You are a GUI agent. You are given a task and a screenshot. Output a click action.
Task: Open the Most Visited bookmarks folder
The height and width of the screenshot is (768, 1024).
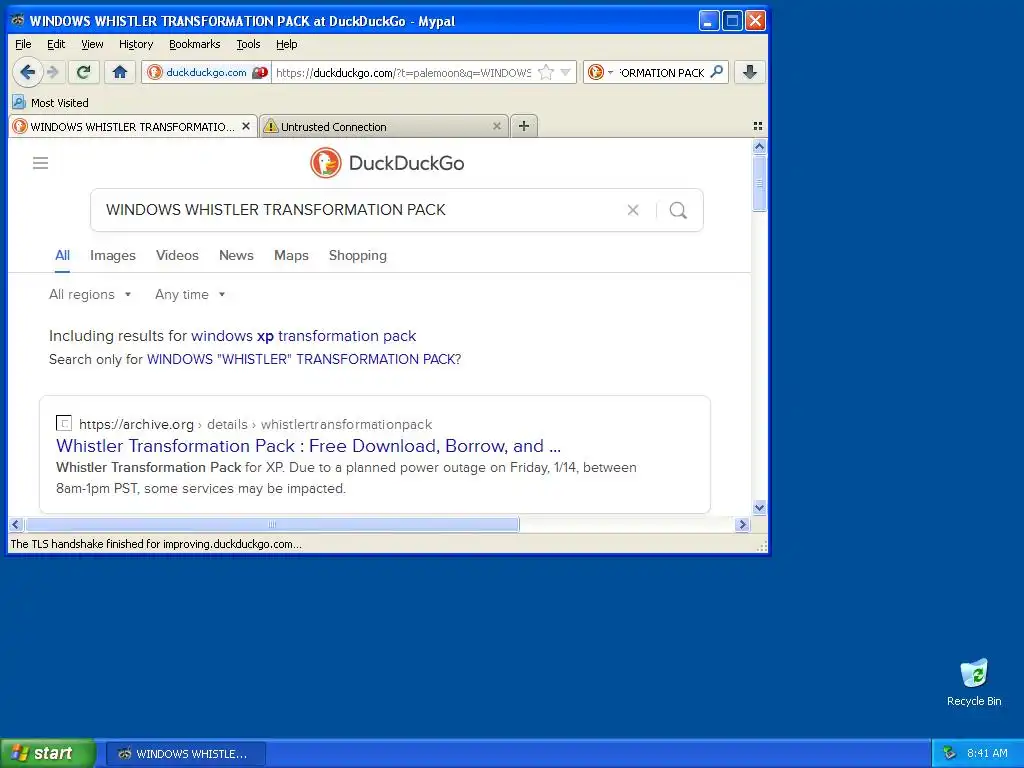[50, 103]
